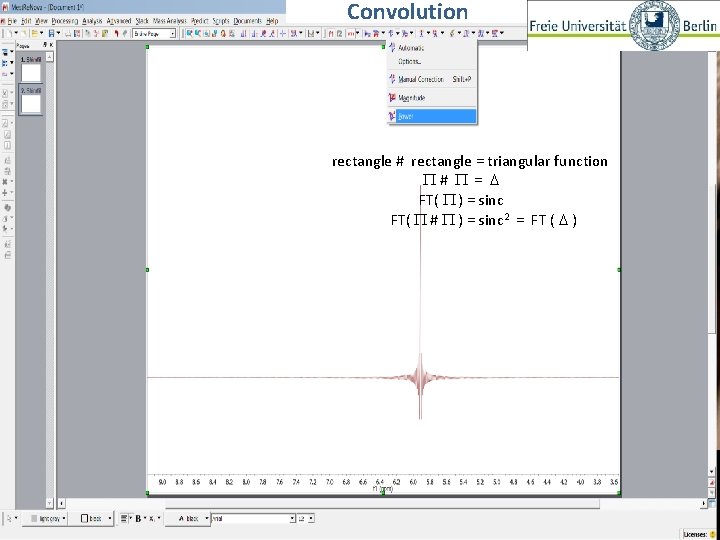The image size is (720, 540).
Task: Click the Print icon in the toolbar
Action: pos(68,33)
